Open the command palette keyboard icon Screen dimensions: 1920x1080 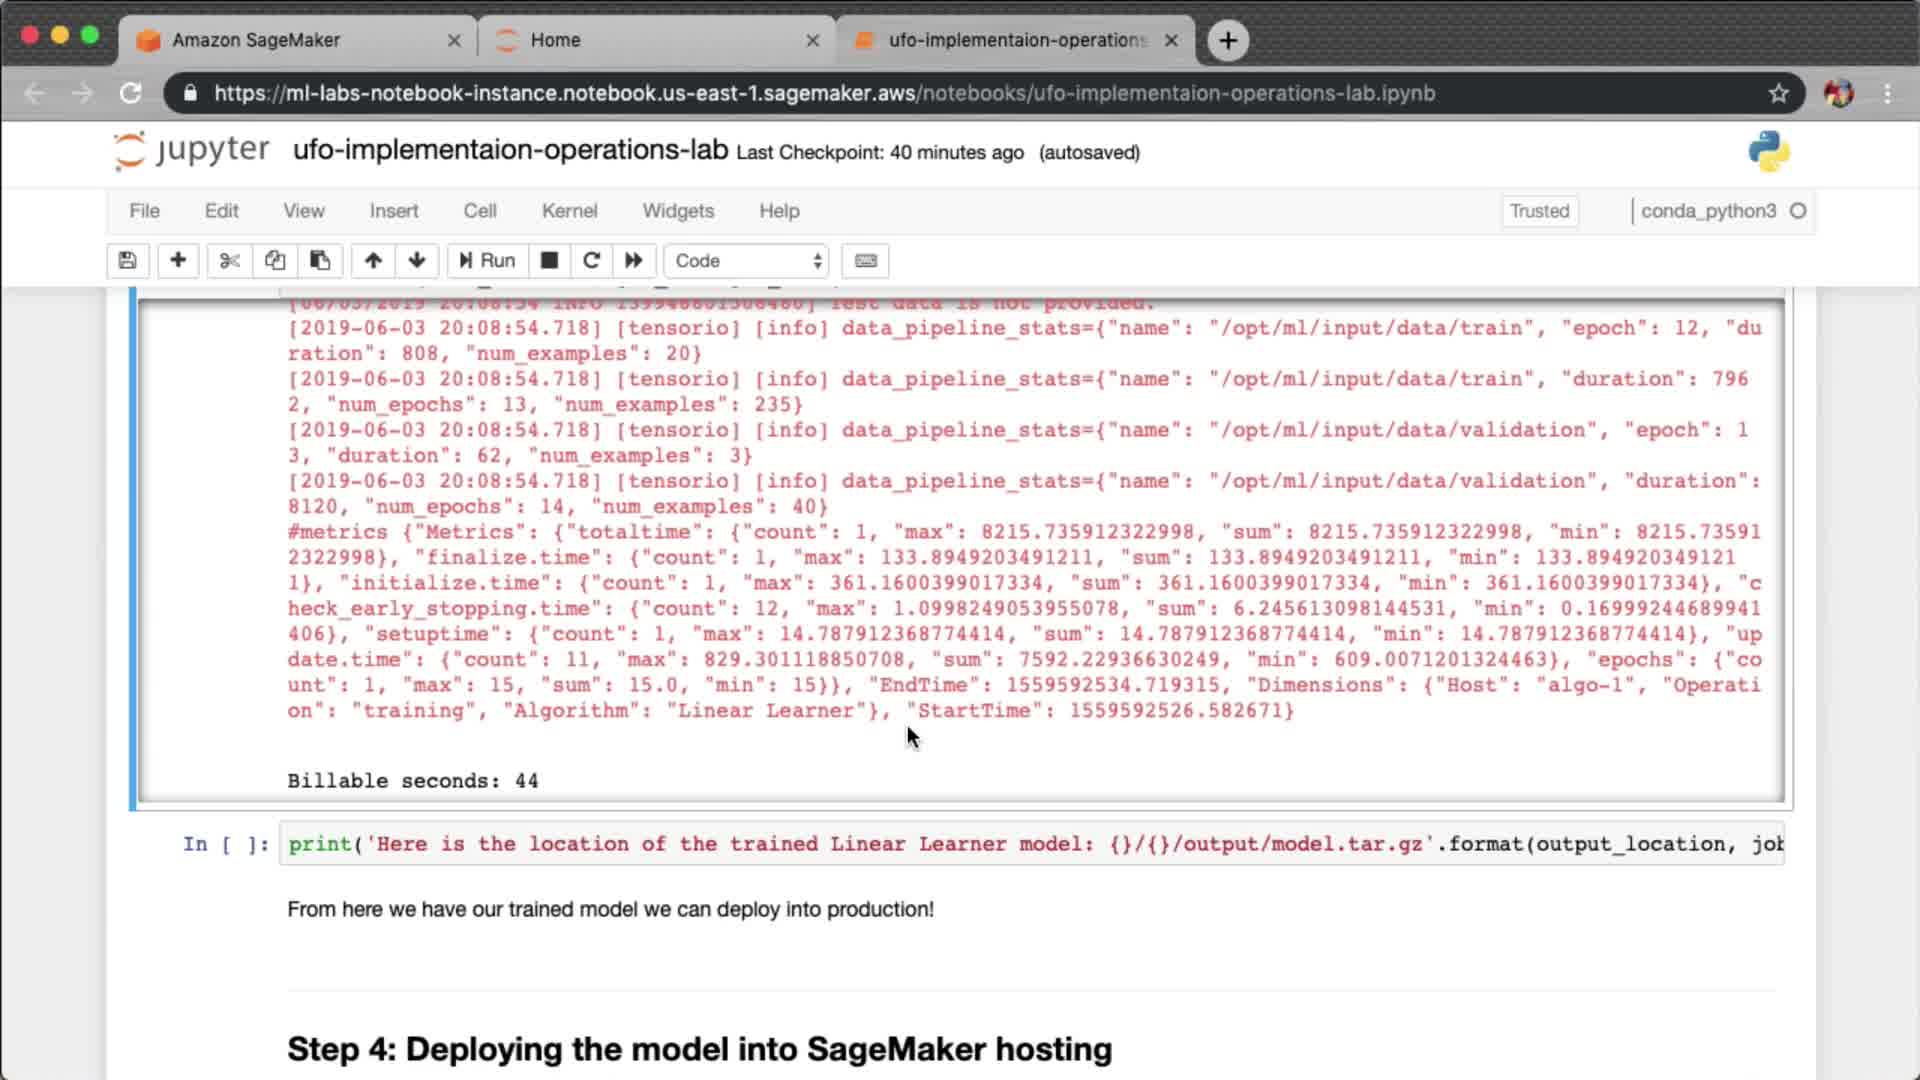tap(866, 261)
